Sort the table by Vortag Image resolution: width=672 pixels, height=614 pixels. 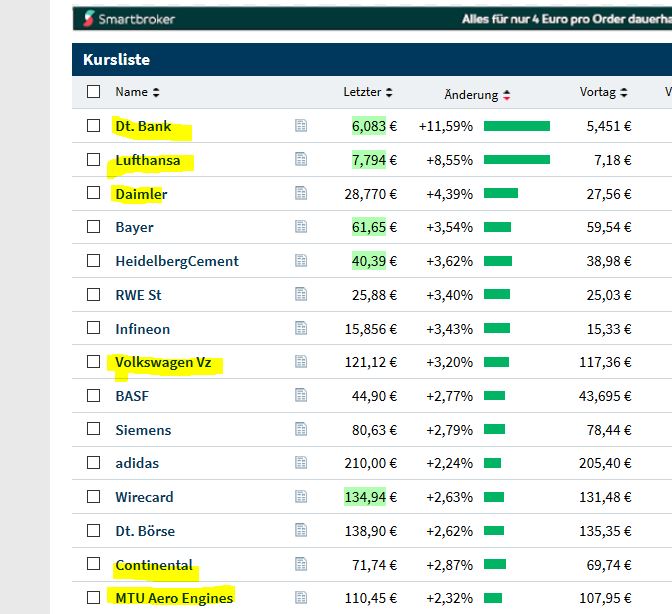[603, 92]
